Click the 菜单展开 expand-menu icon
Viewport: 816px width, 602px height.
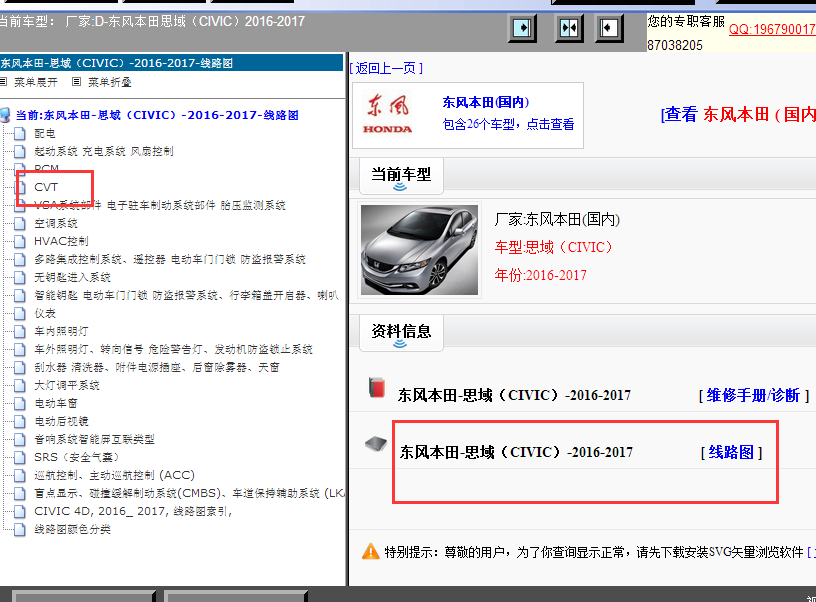coord(3,82)
